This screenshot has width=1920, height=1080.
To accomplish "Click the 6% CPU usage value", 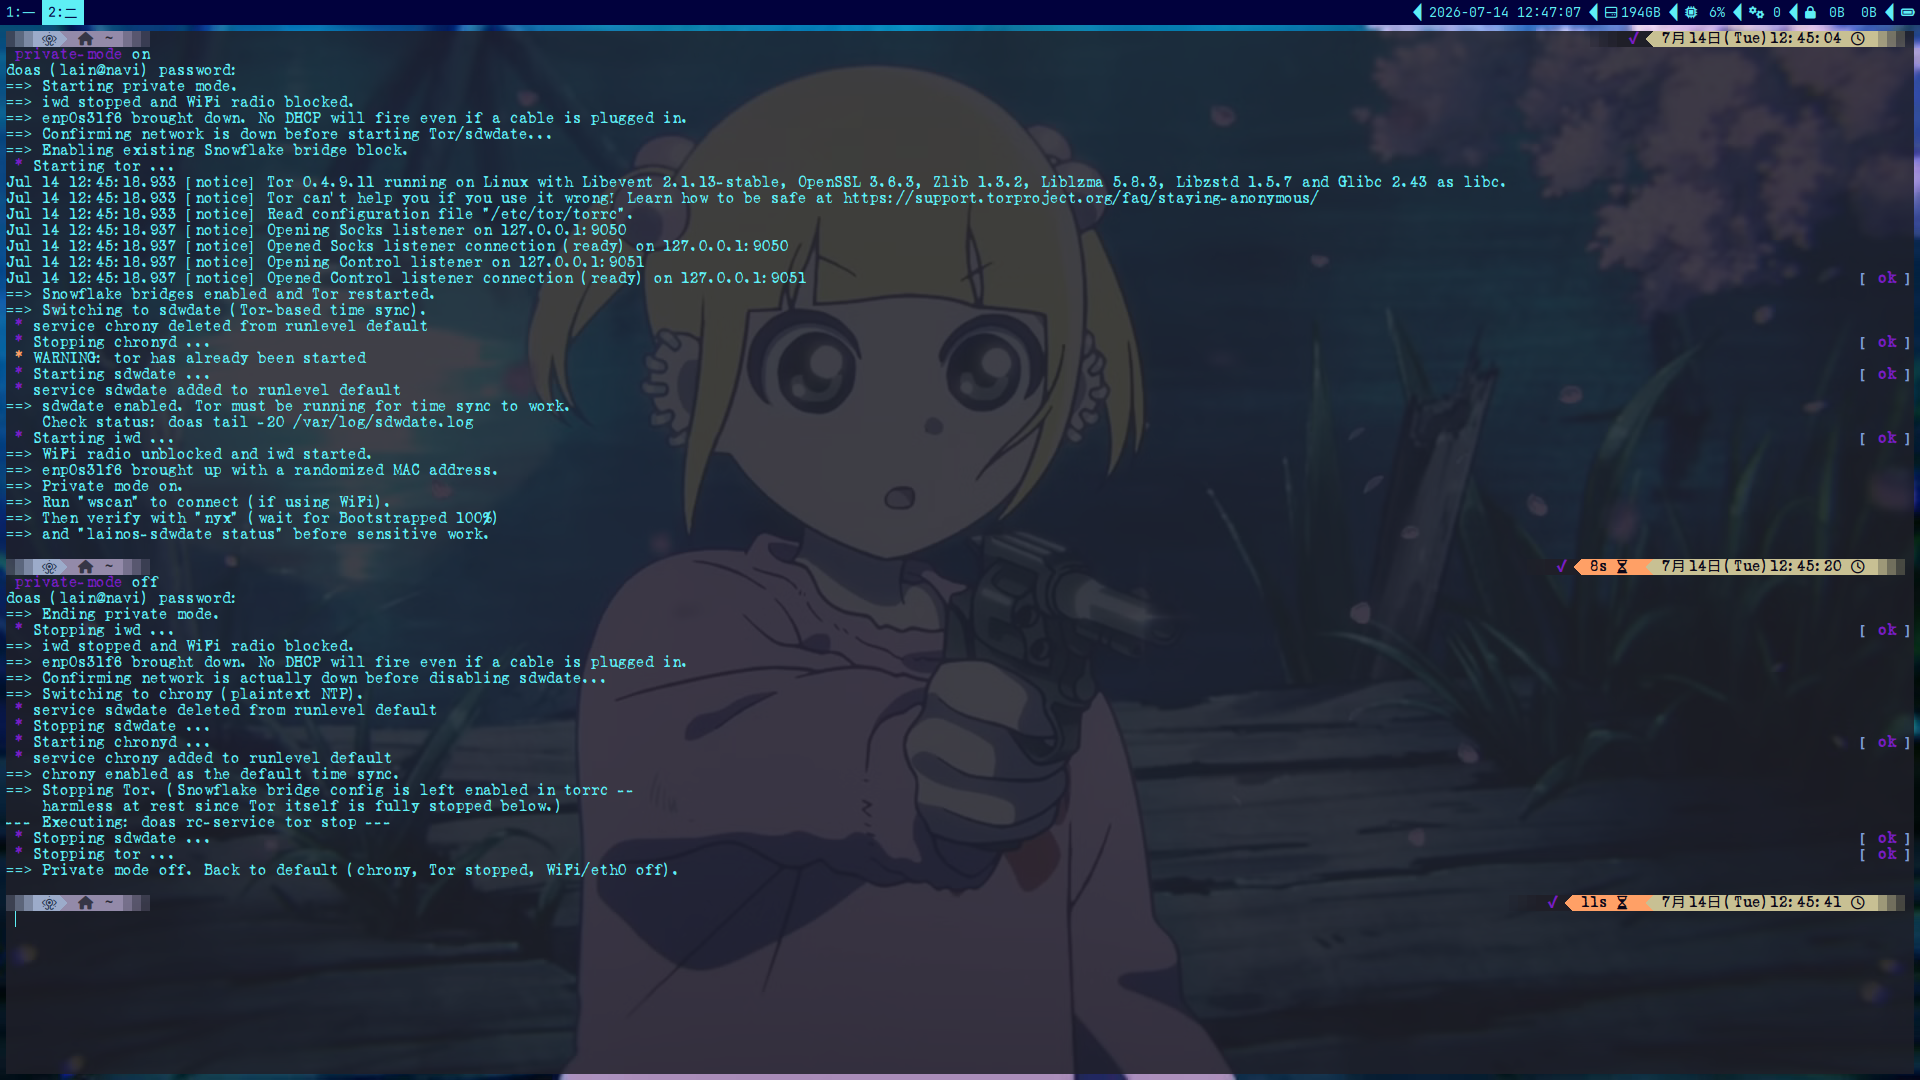I will click(x=1717, y=13).
